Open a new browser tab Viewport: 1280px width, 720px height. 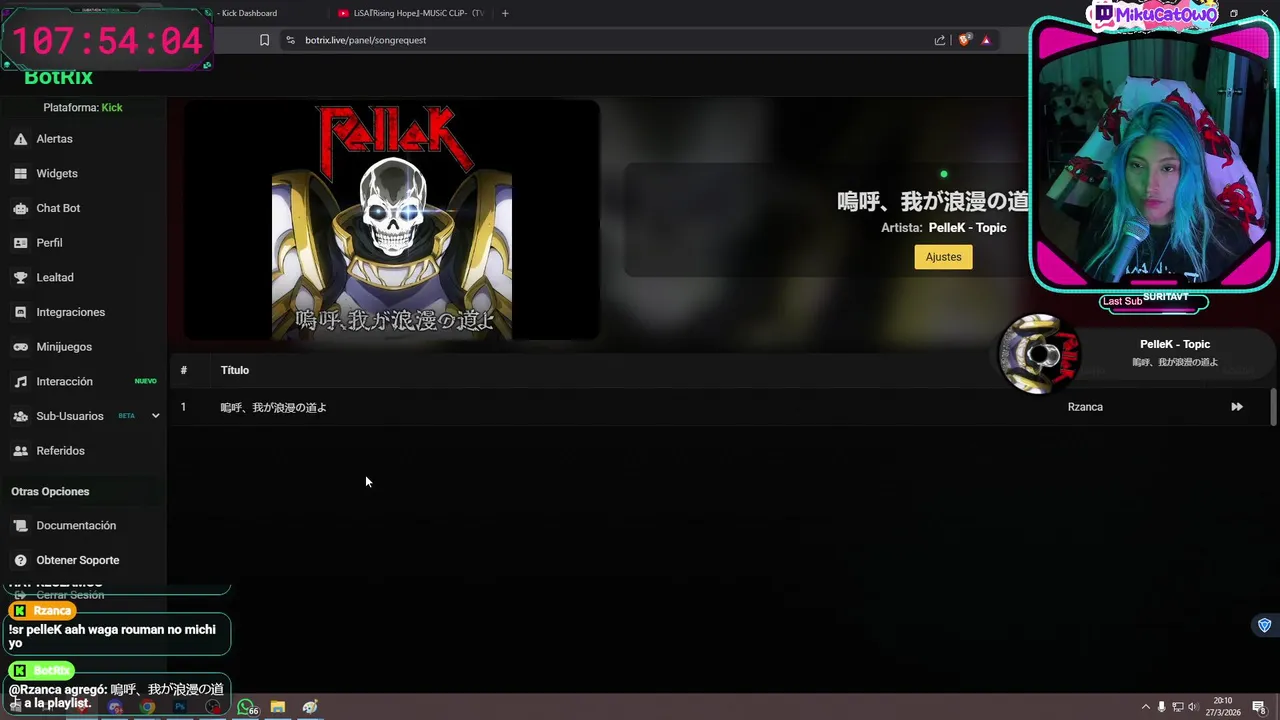tap(505, 13)
